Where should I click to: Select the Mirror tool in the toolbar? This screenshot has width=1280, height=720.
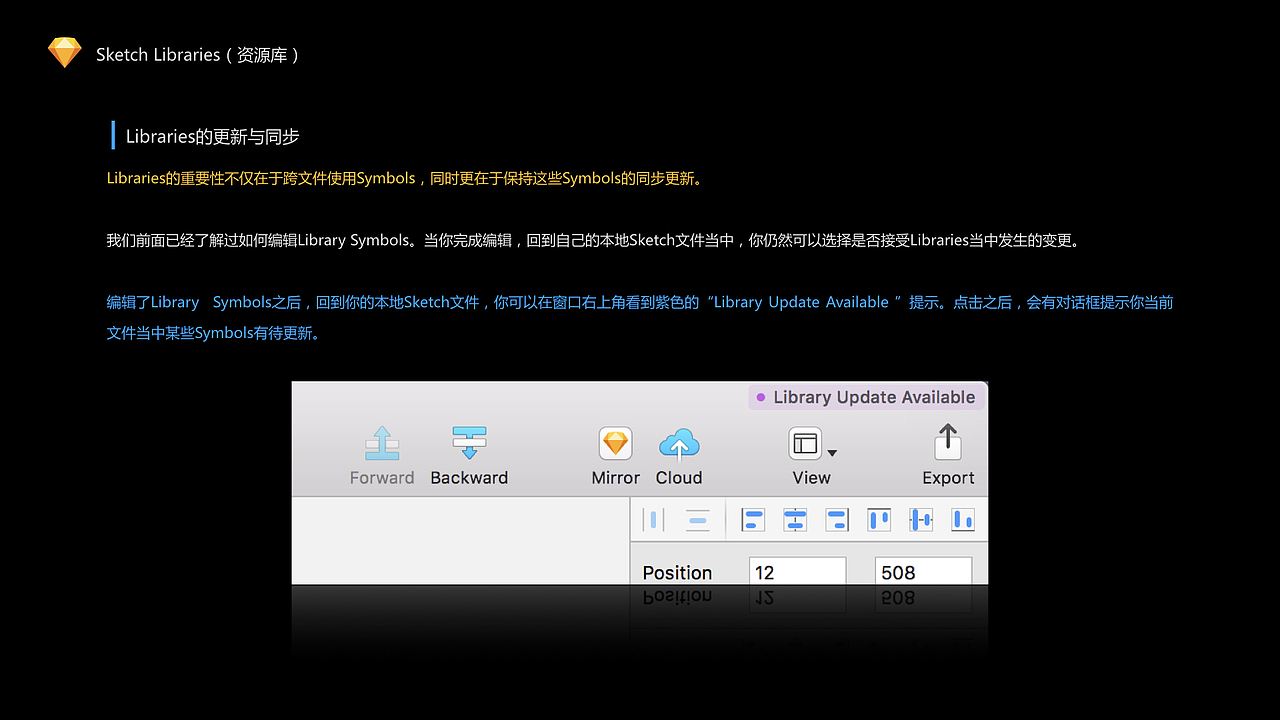pos(614,444)
